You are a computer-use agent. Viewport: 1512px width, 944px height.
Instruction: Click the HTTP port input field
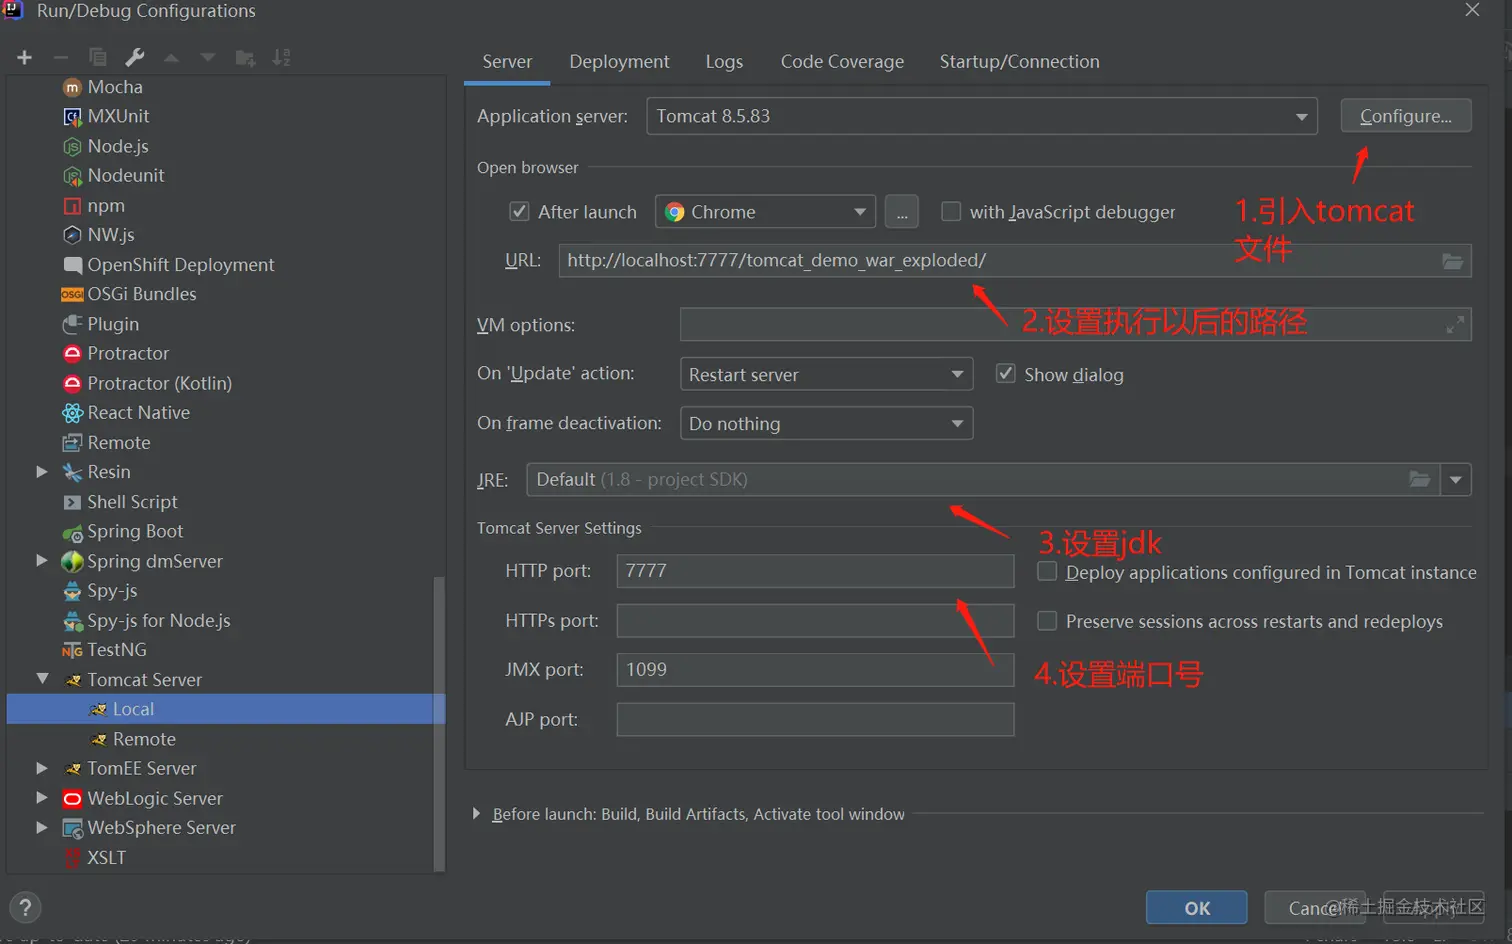click(x=815, y=571)
